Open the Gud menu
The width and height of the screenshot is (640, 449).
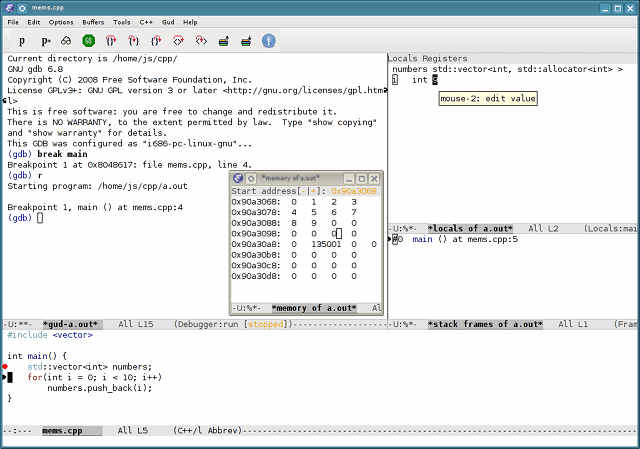click(x=168, y=22)
